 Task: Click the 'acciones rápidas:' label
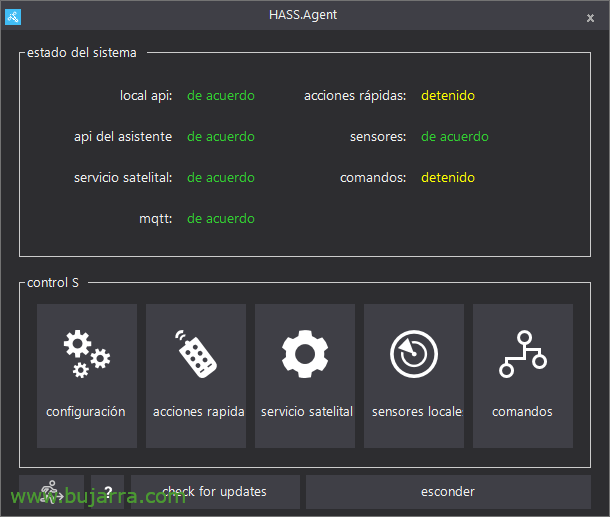pyautogui.click(x=355, y=96)
